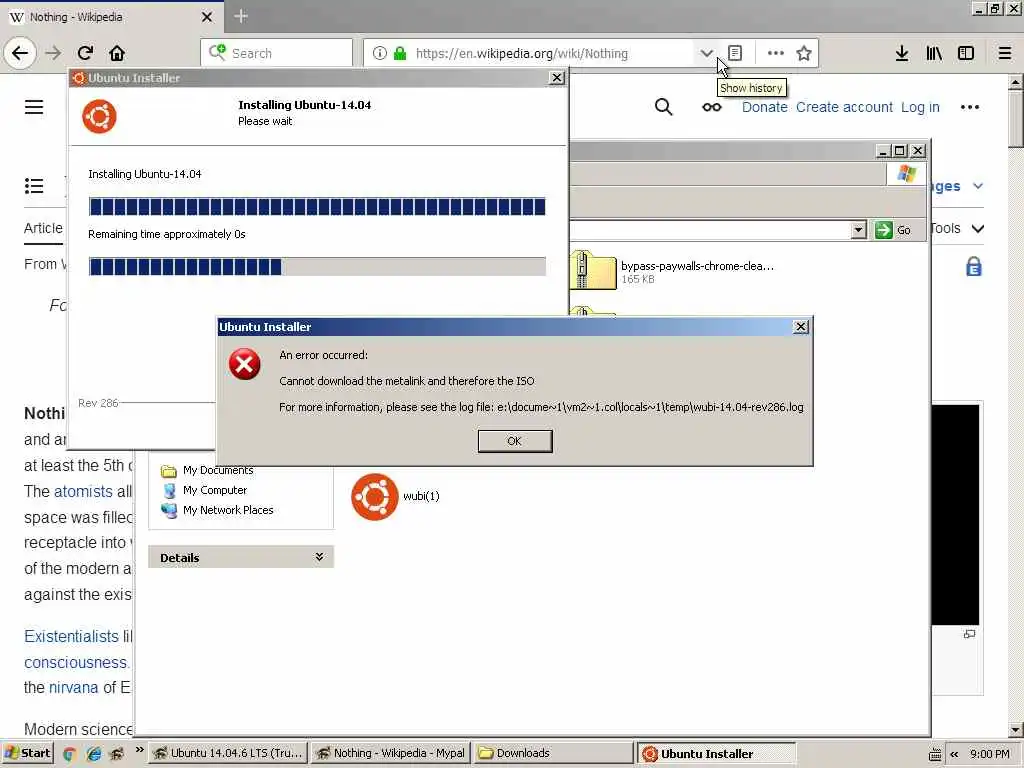Toggle the browser sidebar icon

point(966,53)
